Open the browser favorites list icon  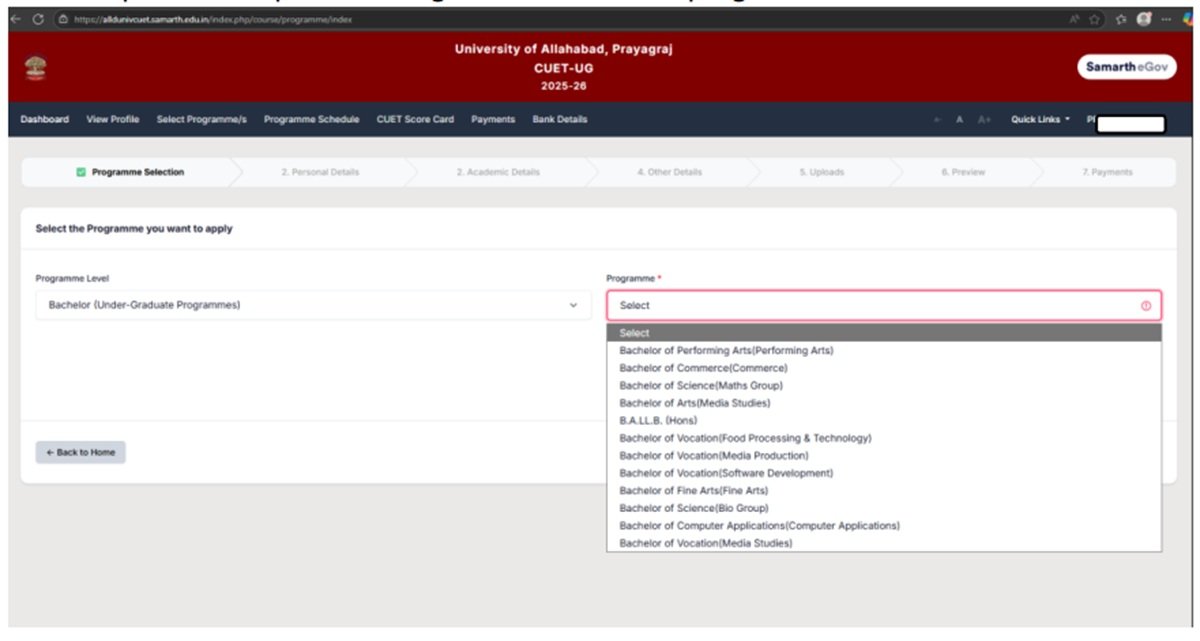1122,20
